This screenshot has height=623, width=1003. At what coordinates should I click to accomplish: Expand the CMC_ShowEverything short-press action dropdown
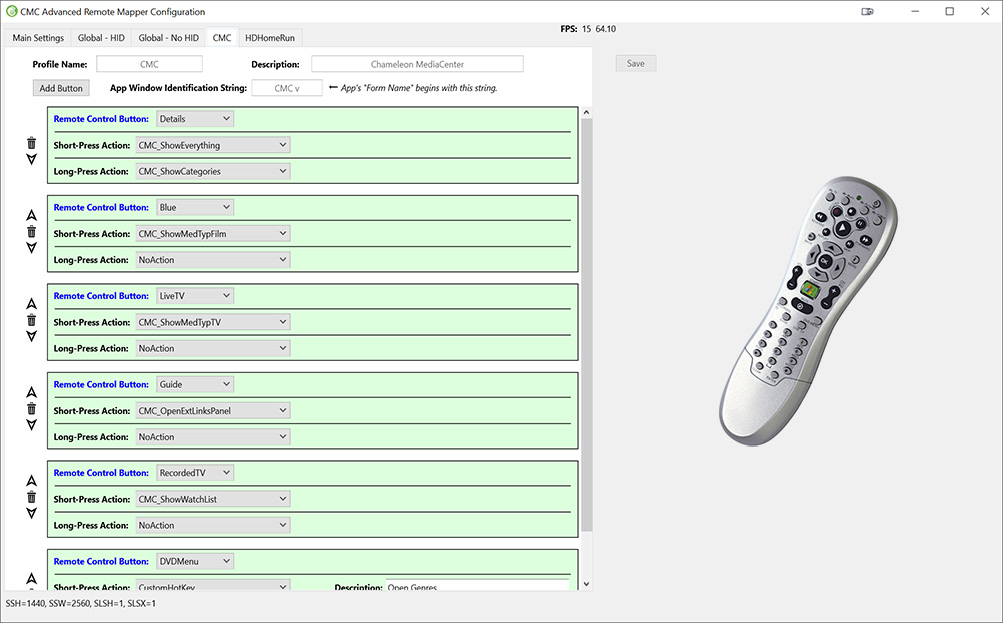click(212, 145)
